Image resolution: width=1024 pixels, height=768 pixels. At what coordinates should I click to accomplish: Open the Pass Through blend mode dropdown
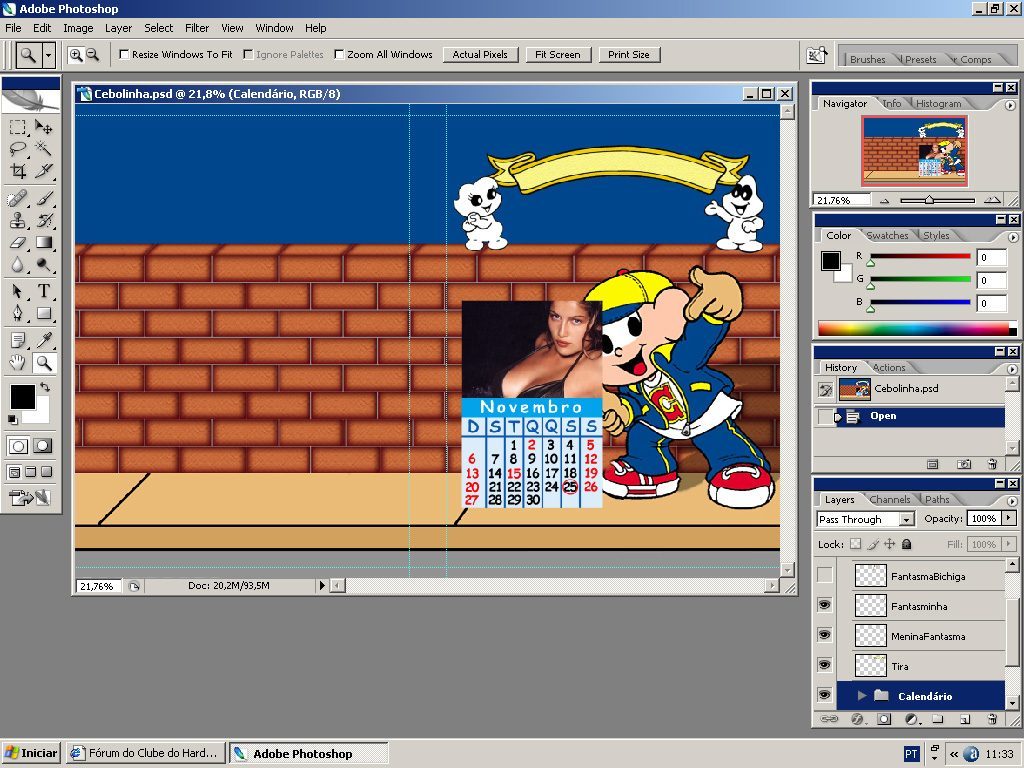pyautogui.click(x=906, y=519)
